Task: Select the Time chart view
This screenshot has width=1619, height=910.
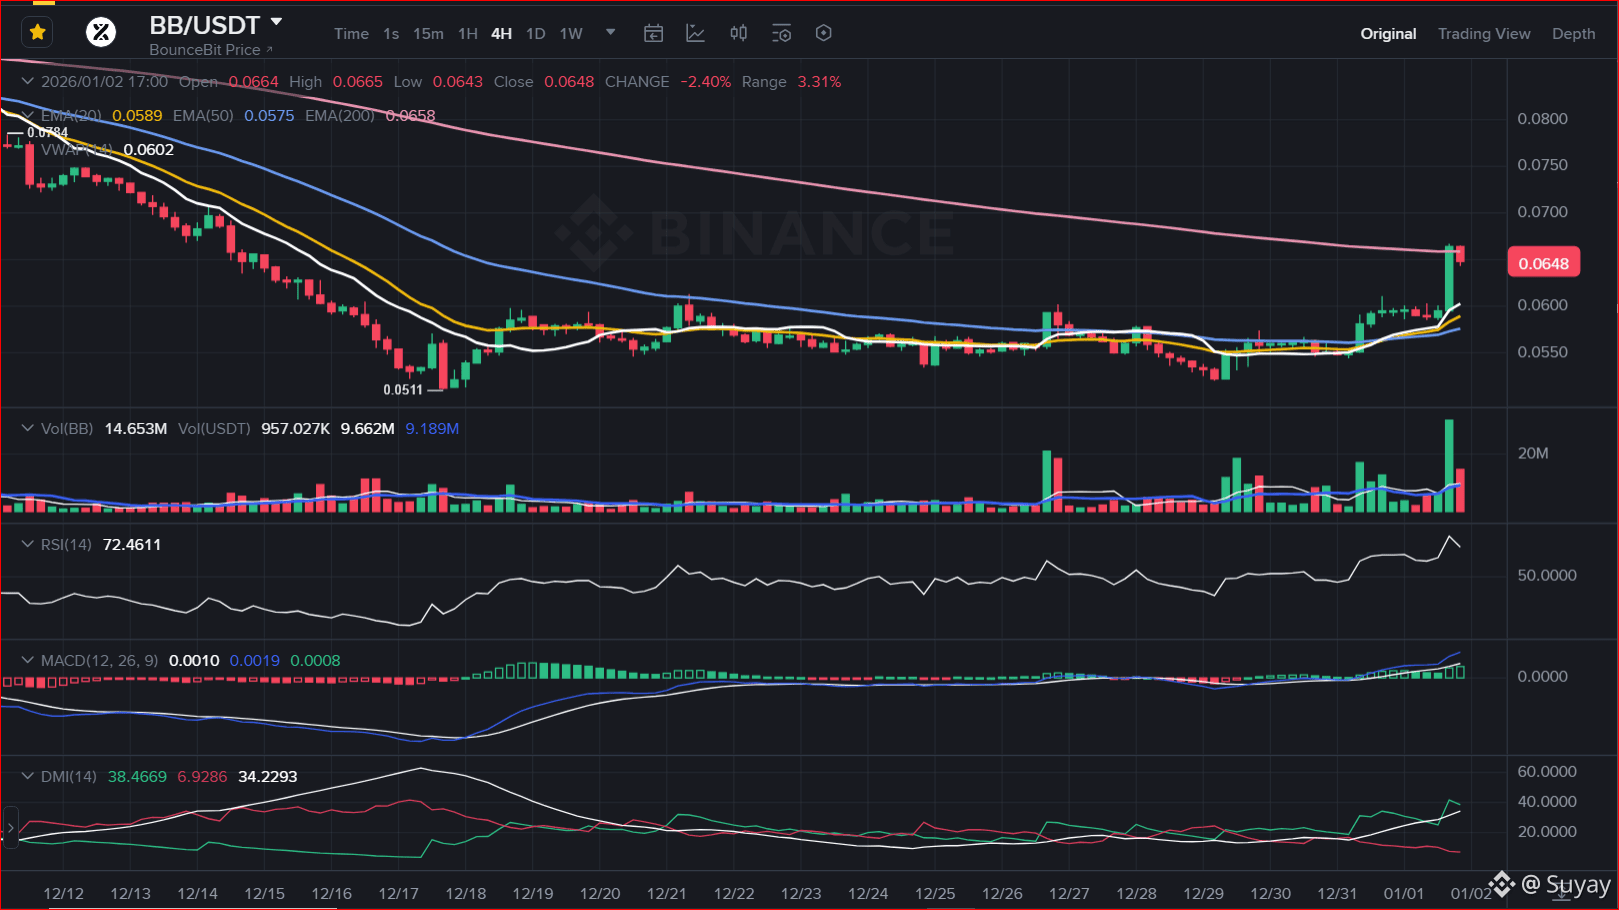Action: tap(351, 34)
